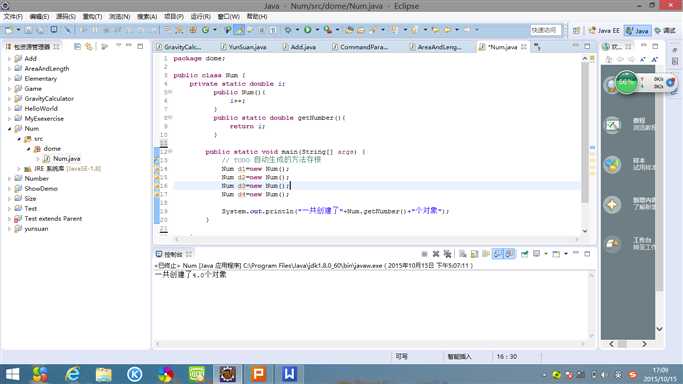Select the Test extends Parent project
The image size is (683, 384).
53,219
